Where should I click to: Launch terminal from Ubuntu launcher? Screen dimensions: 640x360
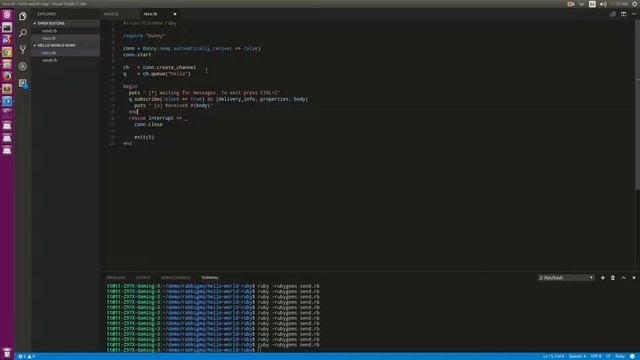click(x=7, y=27)
